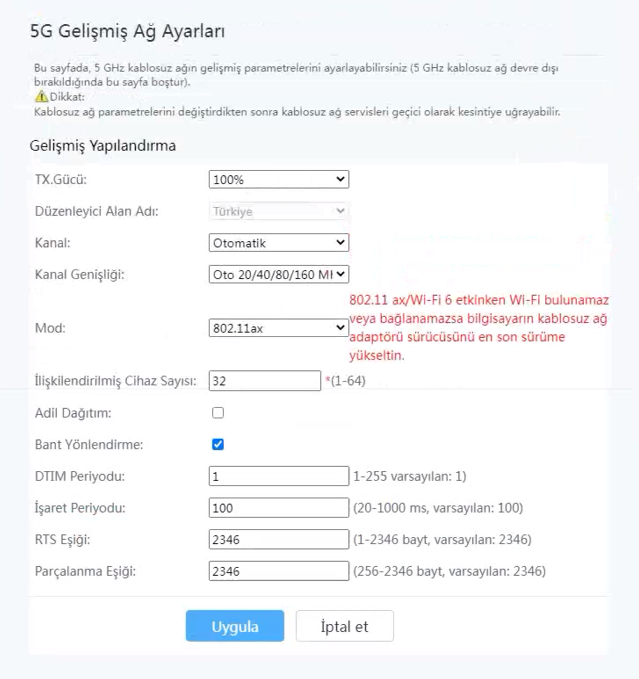Focus the Parçalanma Eşiği input field

278,572
